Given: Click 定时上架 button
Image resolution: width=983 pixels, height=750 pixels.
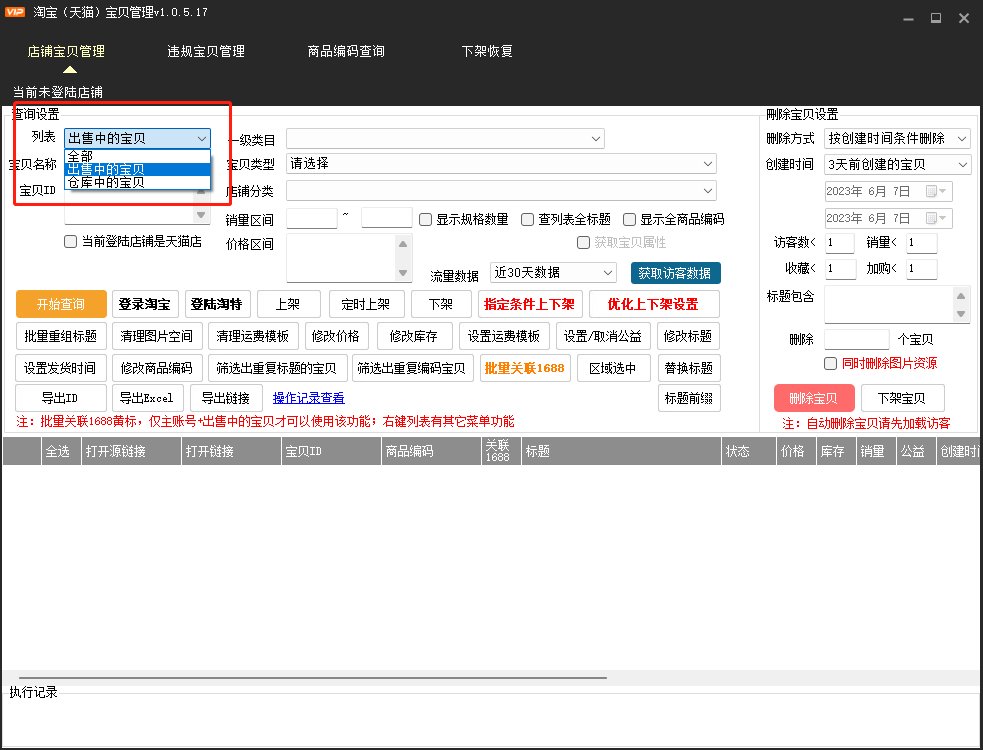Looking at the screenshot, I should (x=366, y=304).
